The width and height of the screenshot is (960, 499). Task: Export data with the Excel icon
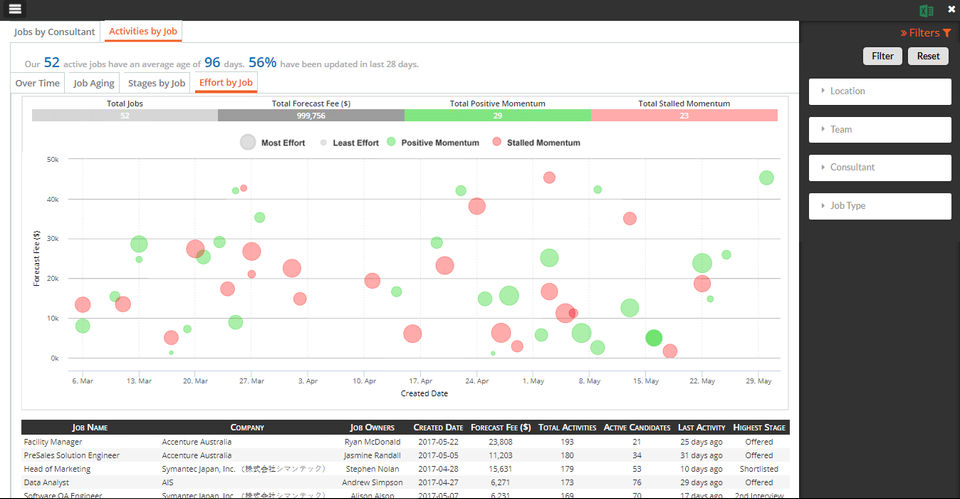point(926,10)
